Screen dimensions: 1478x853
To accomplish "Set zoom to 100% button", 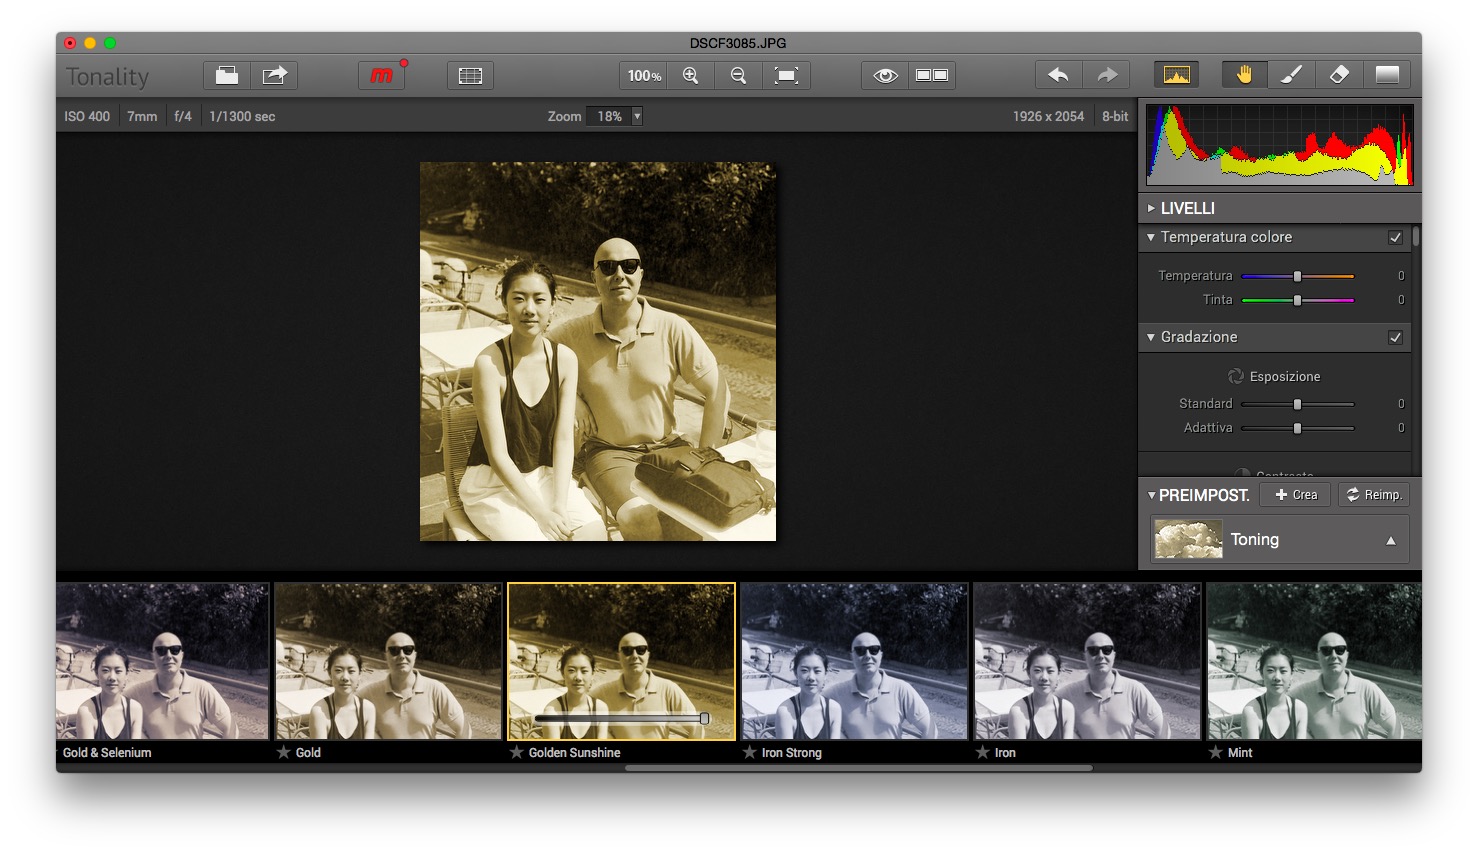I will (644, 76).
